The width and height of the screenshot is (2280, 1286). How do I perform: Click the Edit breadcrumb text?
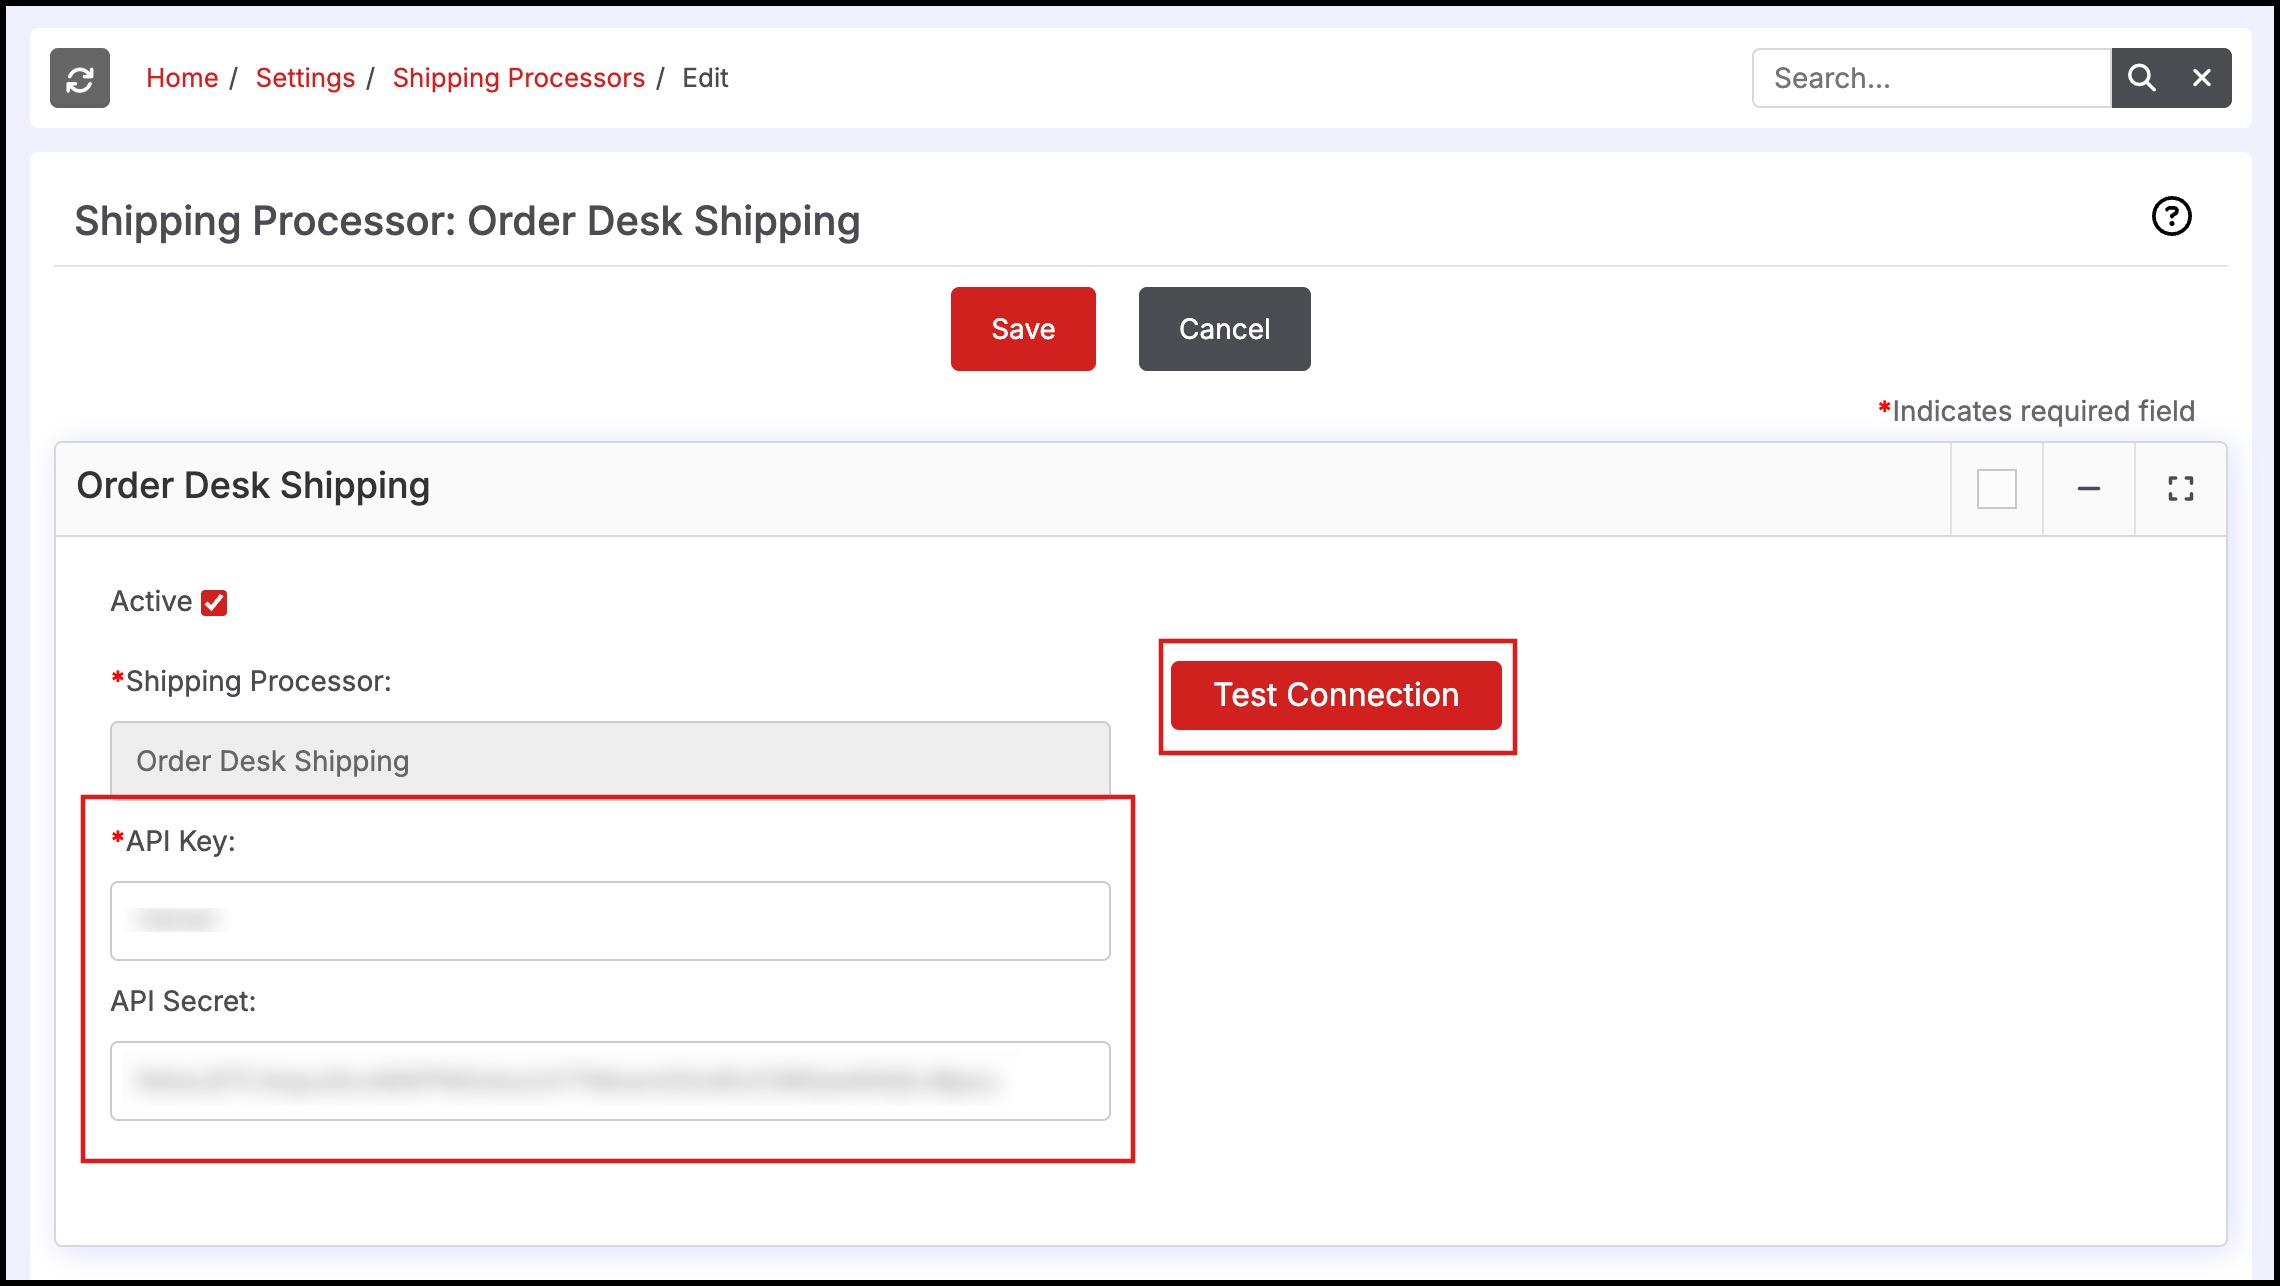(705, 78)
